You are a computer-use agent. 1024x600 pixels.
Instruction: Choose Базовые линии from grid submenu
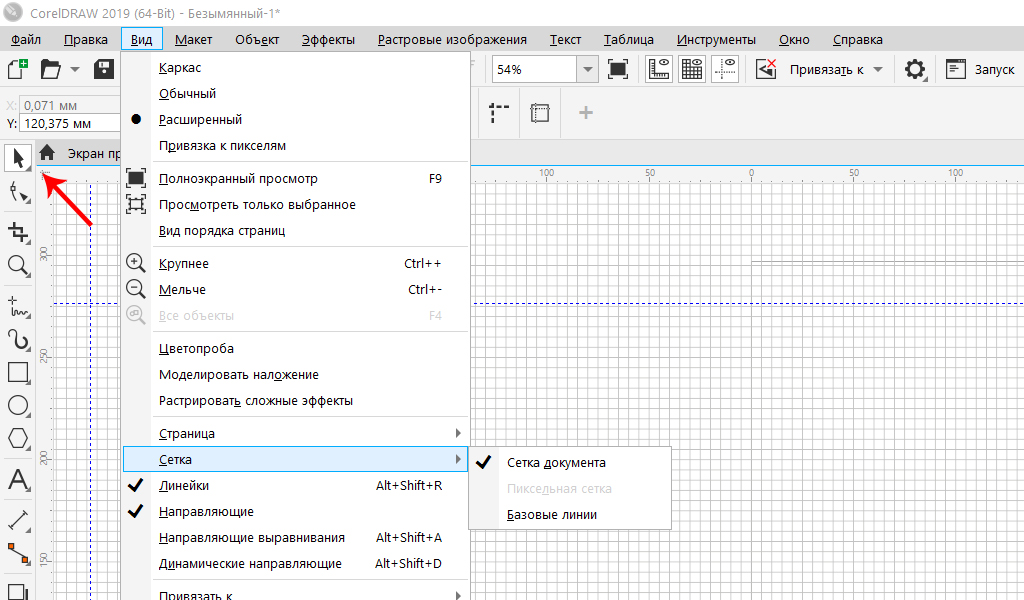tap(551, 515)
